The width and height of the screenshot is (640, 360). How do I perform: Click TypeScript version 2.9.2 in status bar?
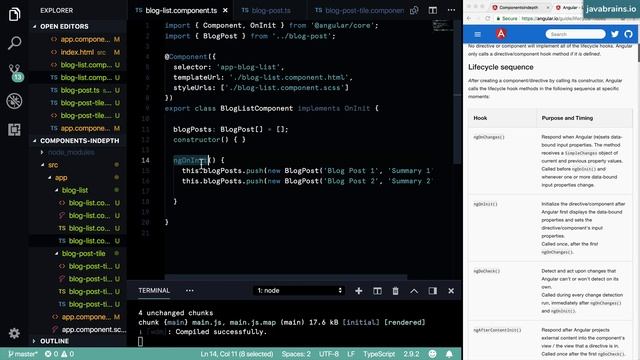(x=411, y=354)
